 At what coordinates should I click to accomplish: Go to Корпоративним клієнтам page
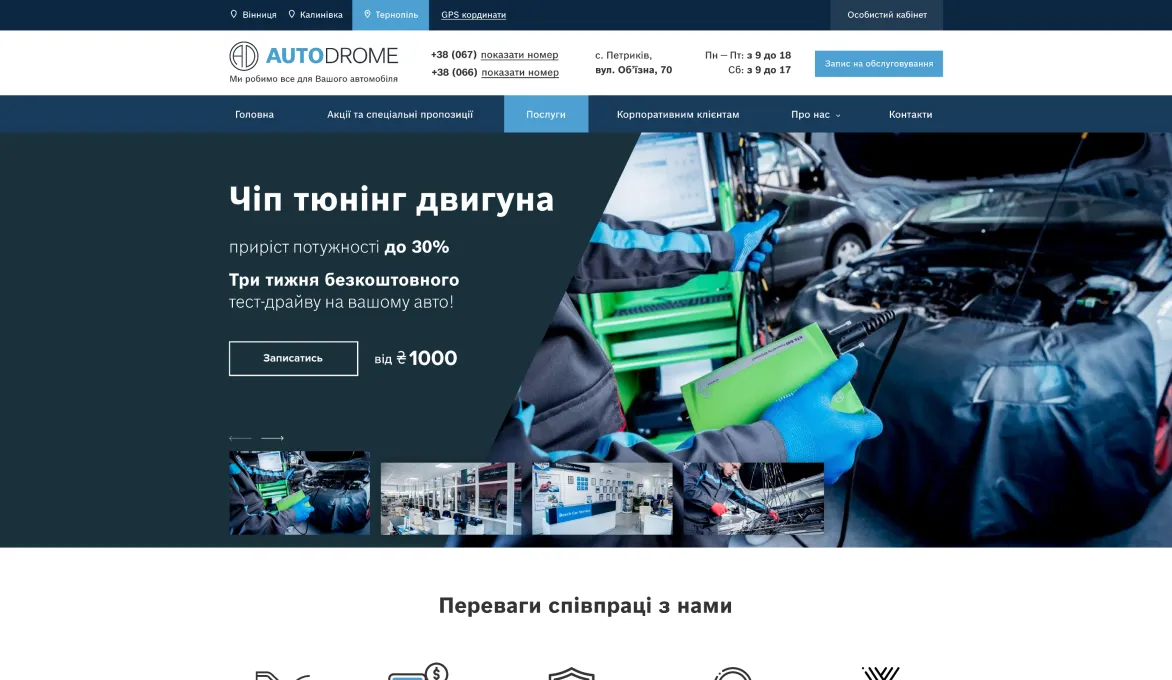tap(678, 114)
